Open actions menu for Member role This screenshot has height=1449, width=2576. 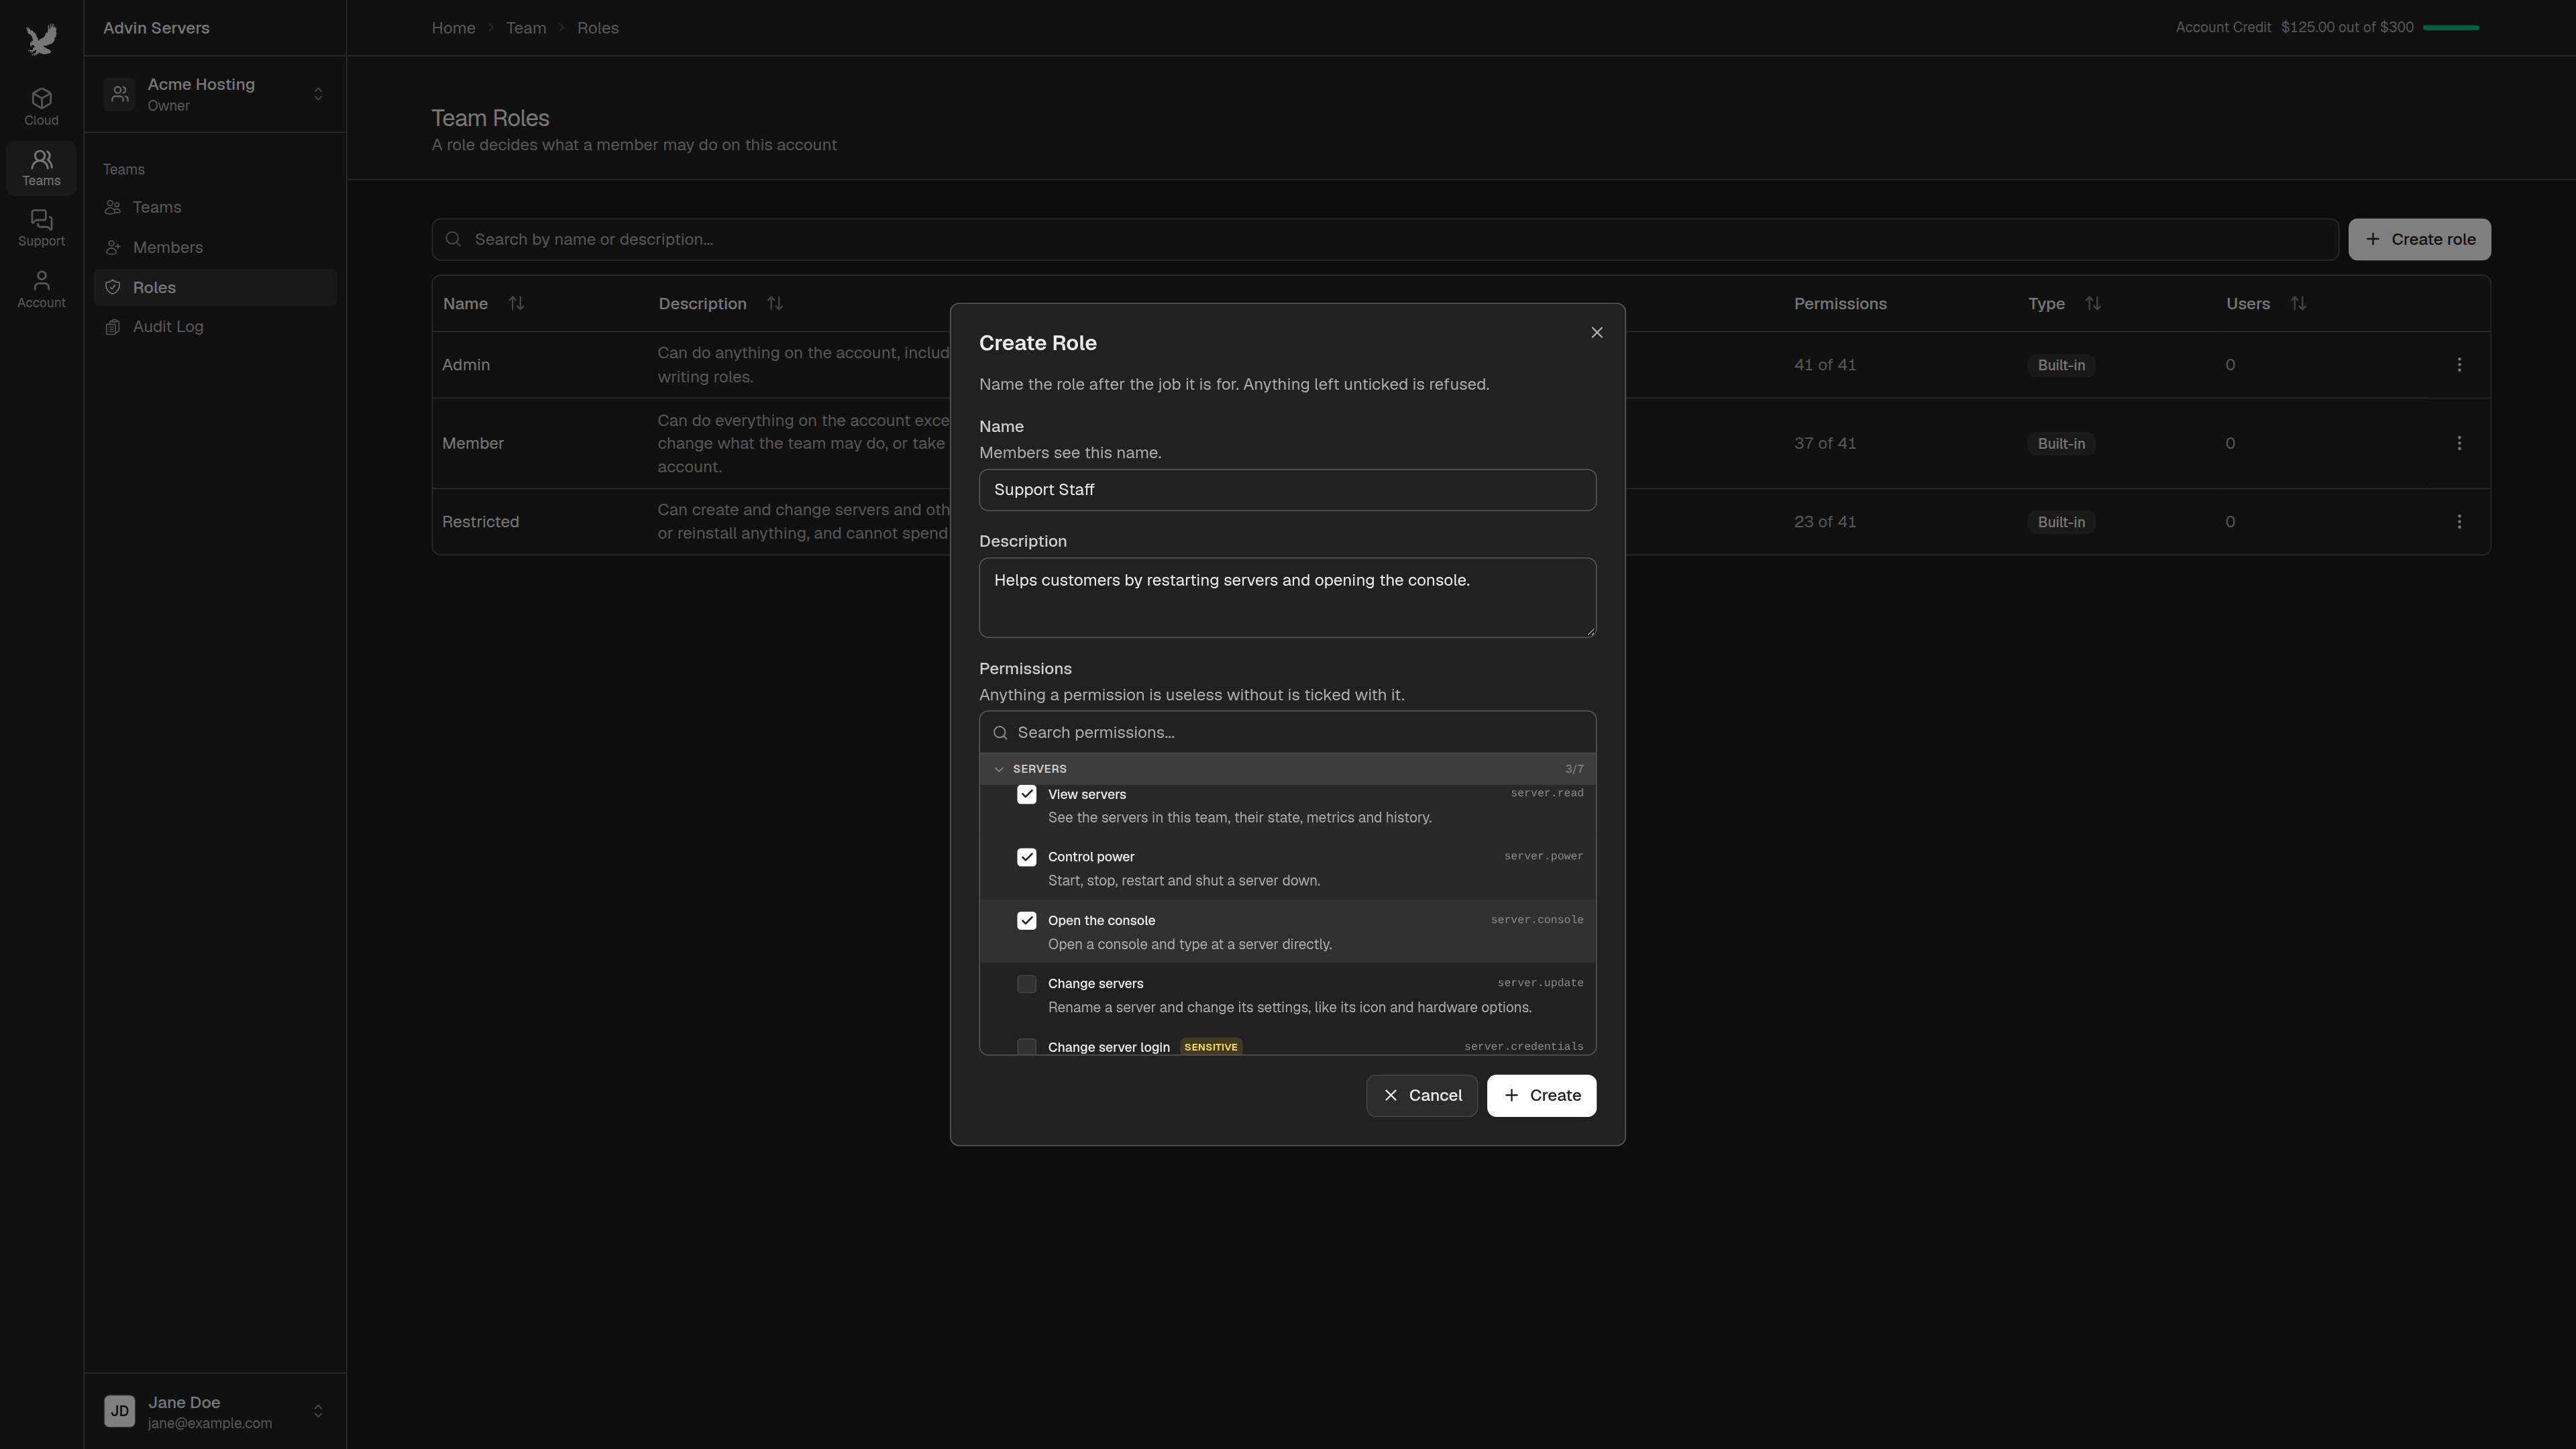pyautogui.click(x=2459, y=443)
